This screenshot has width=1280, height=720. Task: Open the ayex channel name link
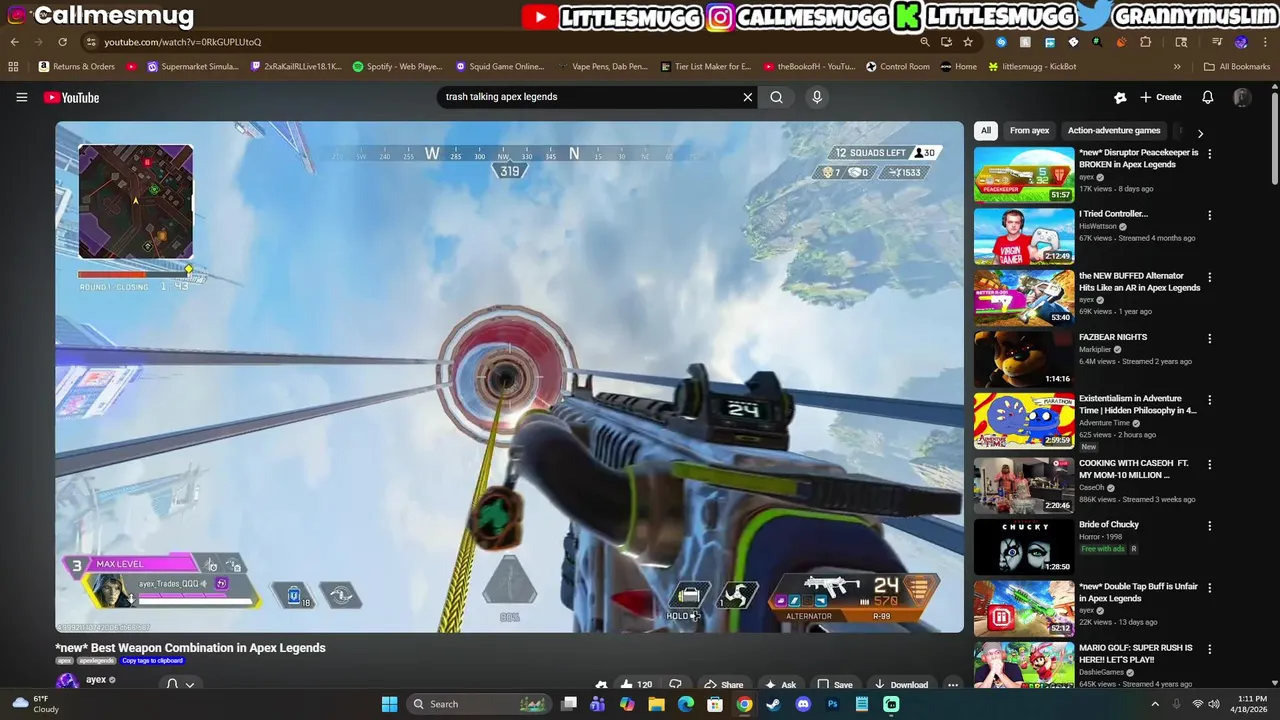coord(96,680)
